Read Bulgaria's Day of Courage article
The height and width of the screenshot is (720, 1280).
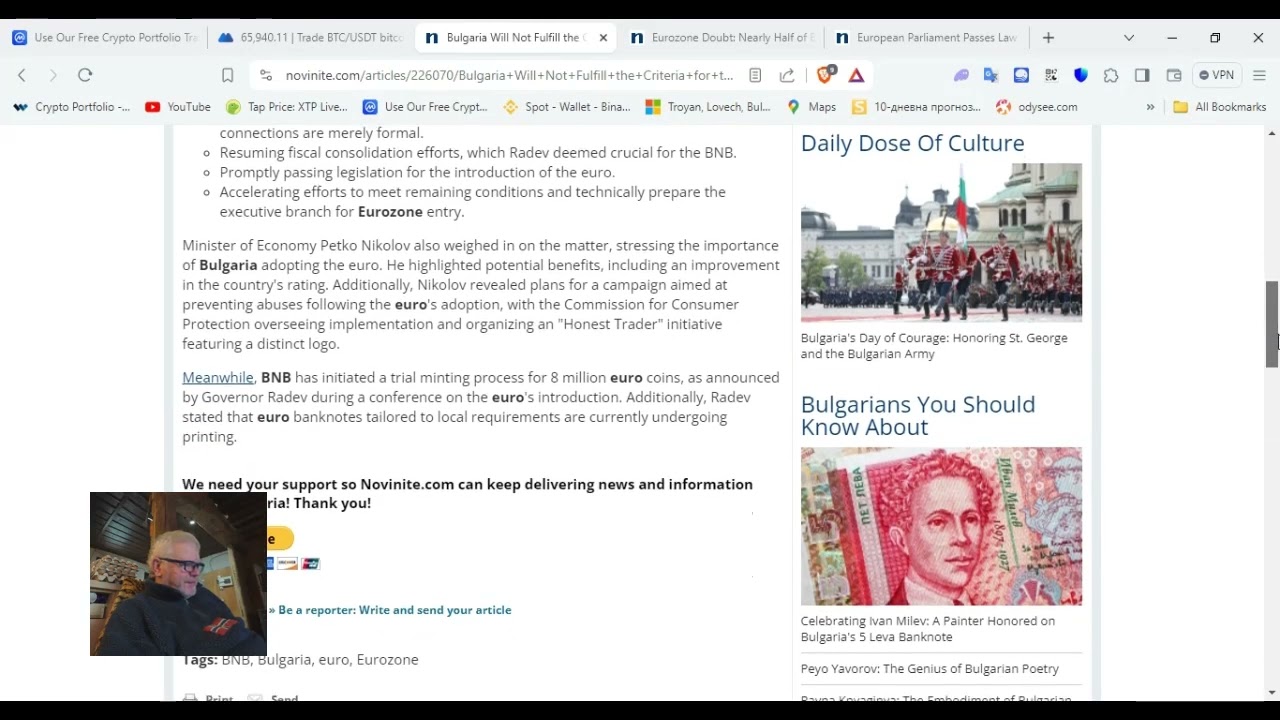point(934,346)
